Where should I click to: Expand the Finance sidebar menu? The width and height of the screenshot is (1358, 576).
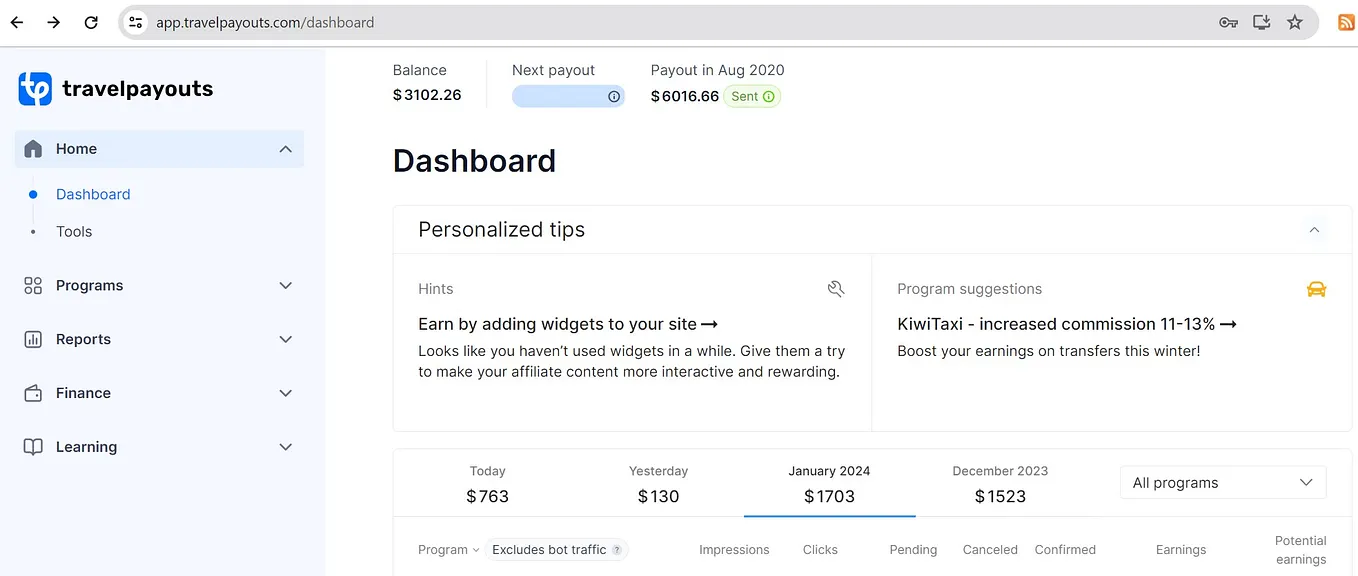click(x=285, y=393)
